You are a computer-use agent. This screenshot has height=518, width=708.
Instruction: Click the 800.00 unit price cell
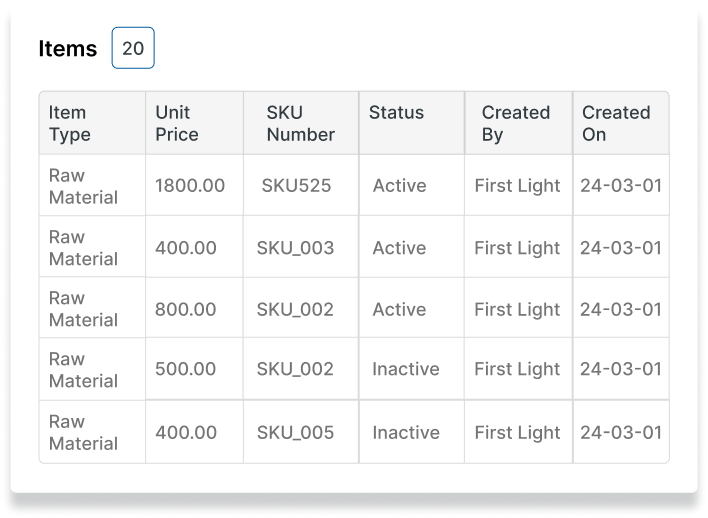point(186,310)
